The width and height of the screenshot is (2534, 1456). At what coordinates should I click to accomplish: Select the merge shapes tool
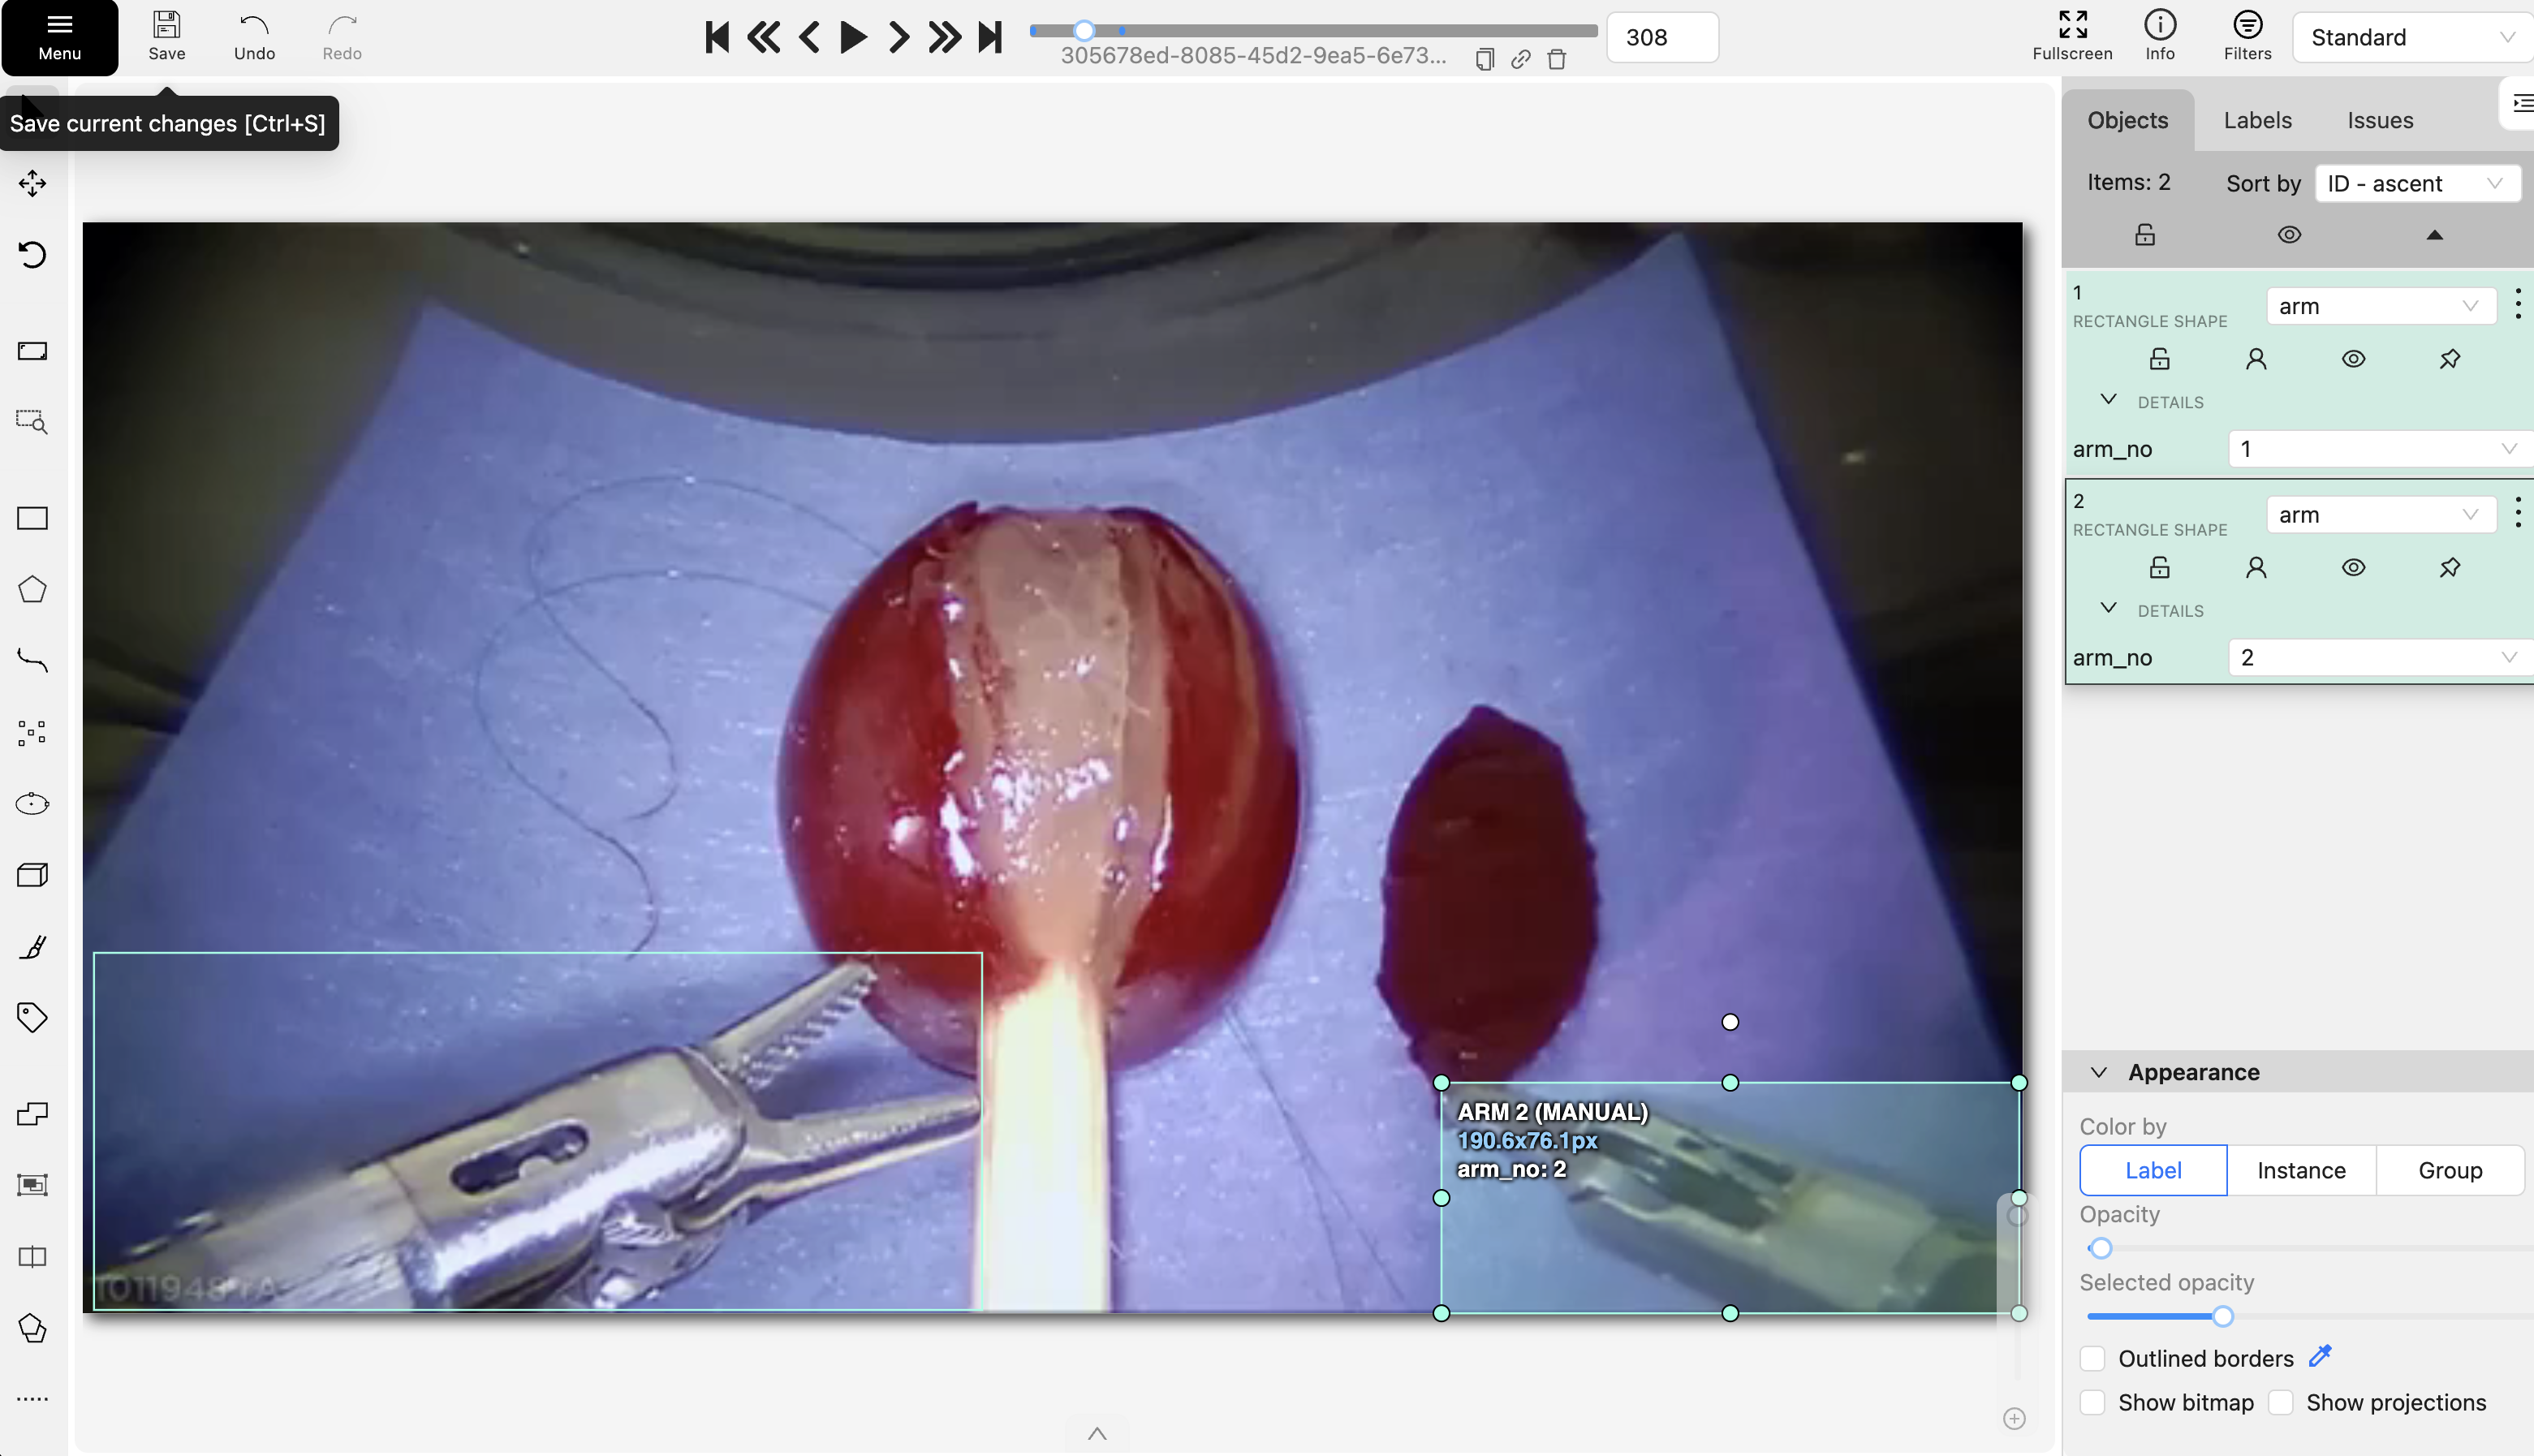pyautogui.click(x=32, y=1114)
